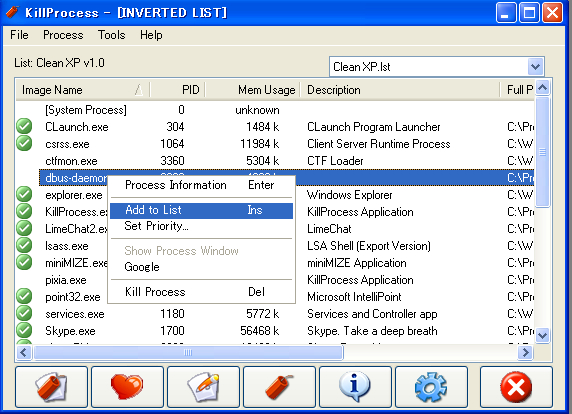Click PID value '3360'

click(x=172, y=161)
